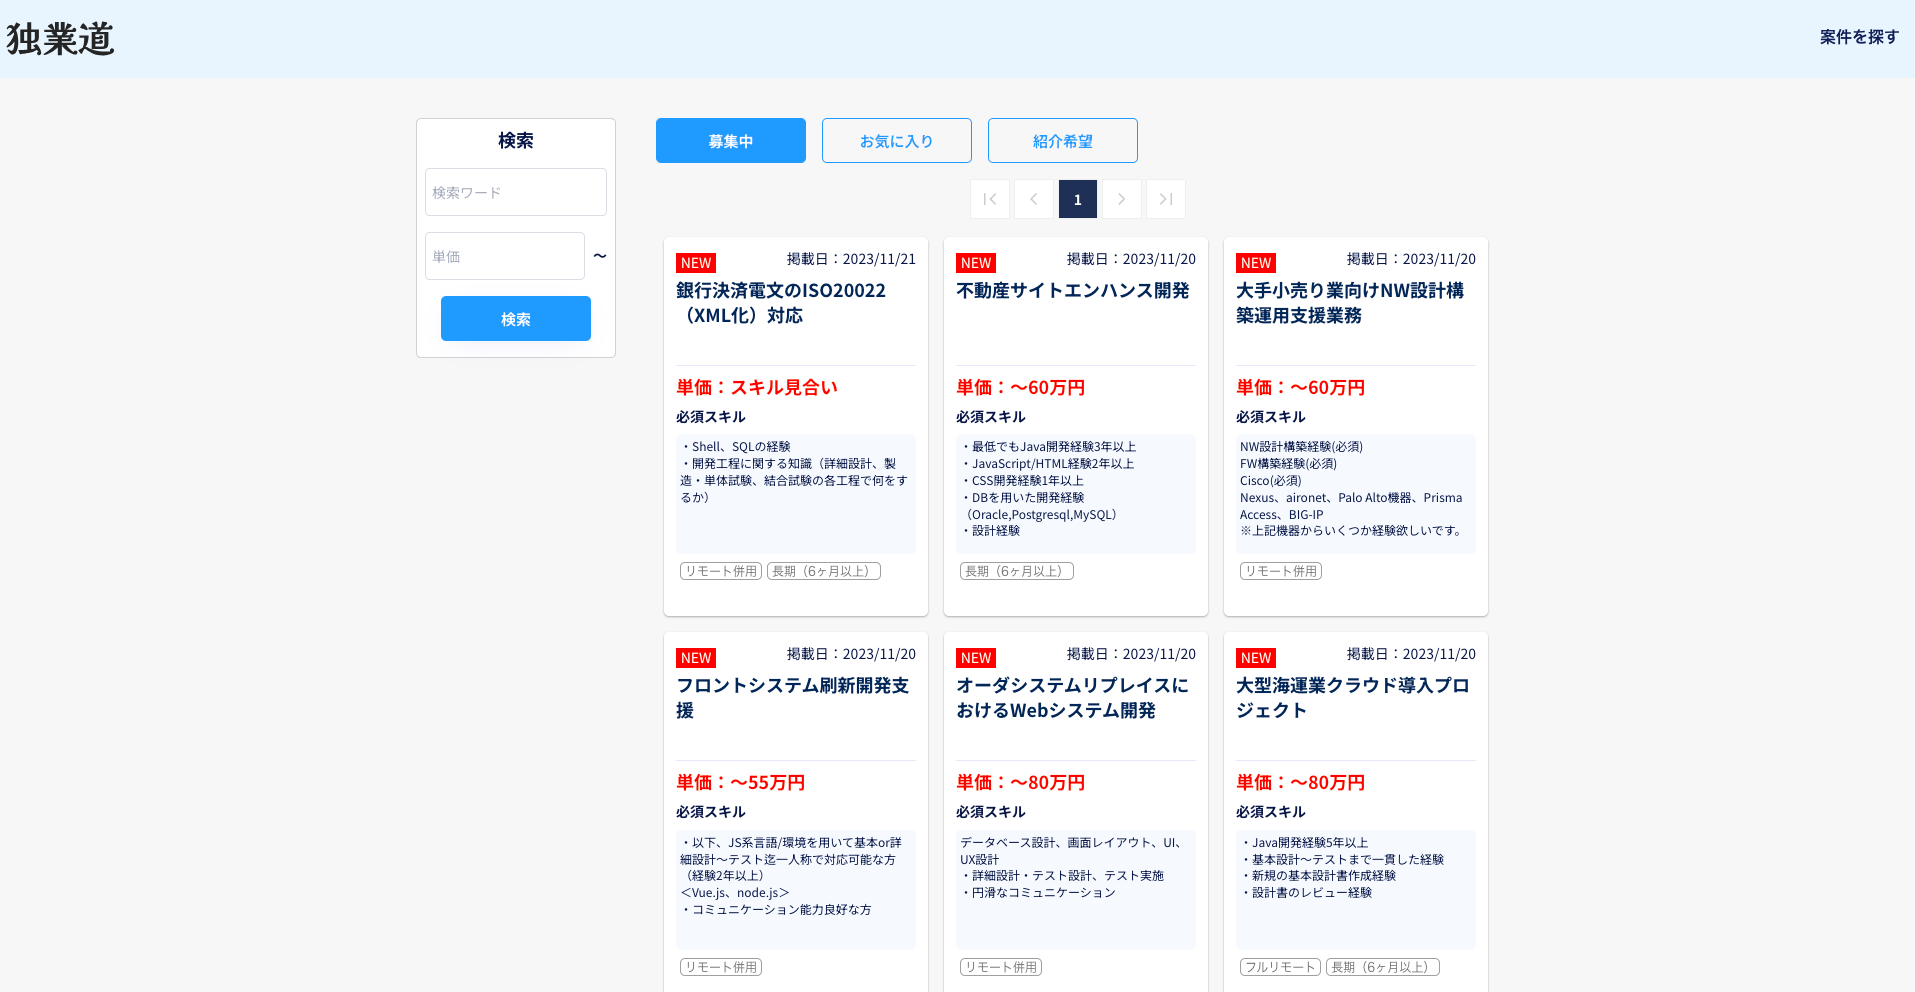The image size is (1915, 992).
Task: Open 銀行決済電文のISO20022 job listing
Action: pos(780,302)
